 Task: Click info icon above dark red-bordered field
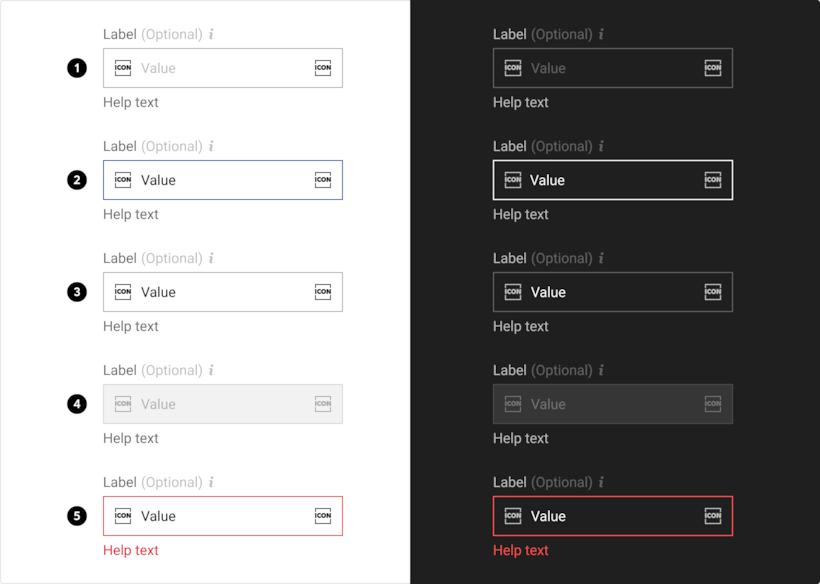[601, 482]
